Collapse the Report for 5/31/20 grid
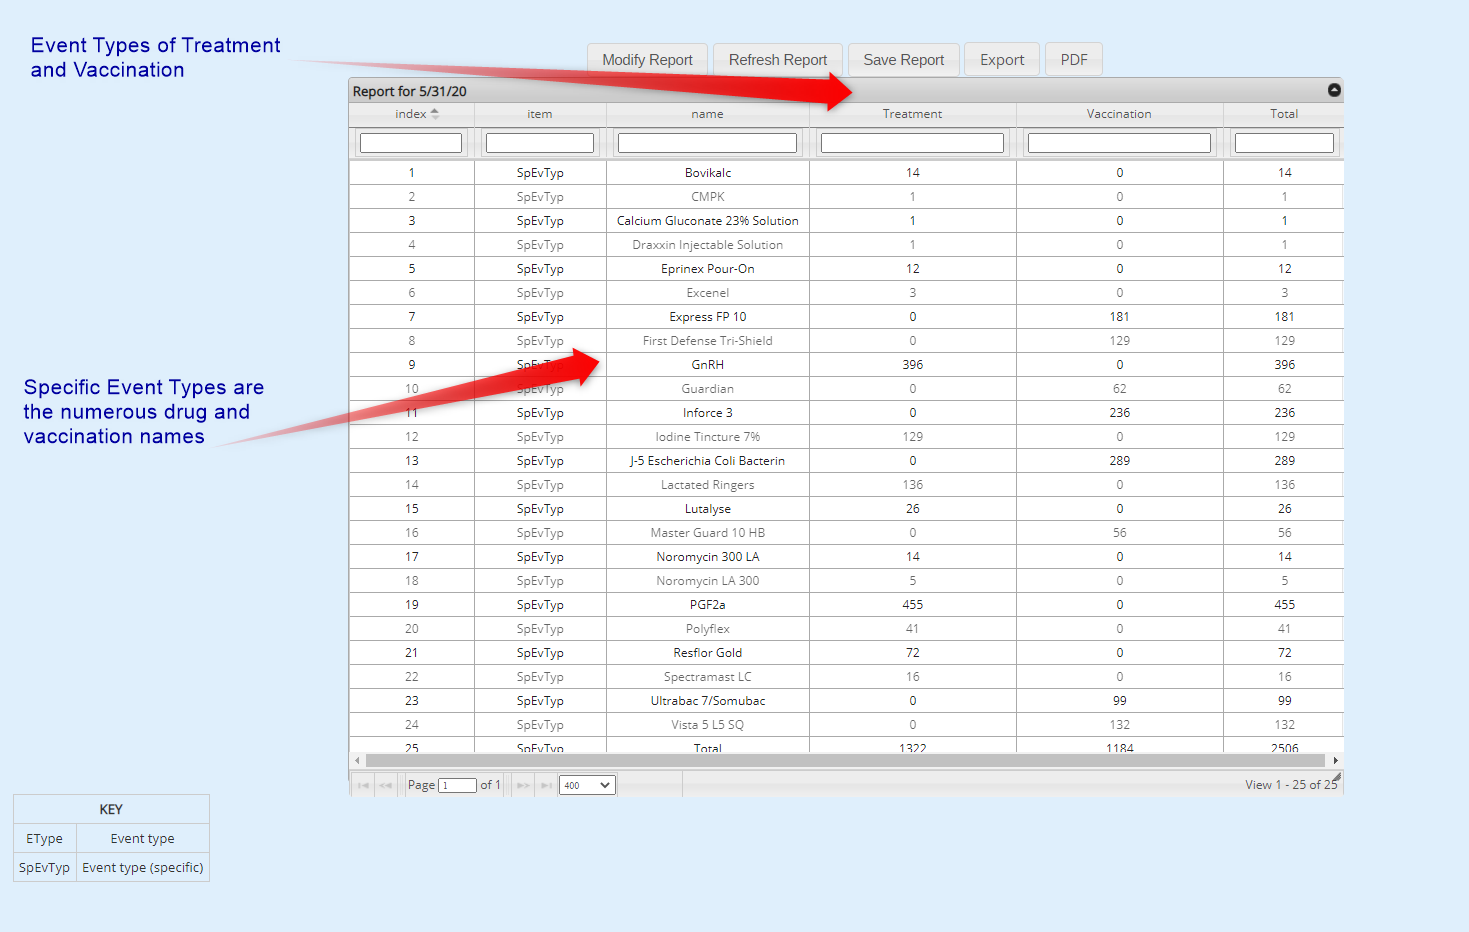1469x932 pixels. coord(1334,90)
